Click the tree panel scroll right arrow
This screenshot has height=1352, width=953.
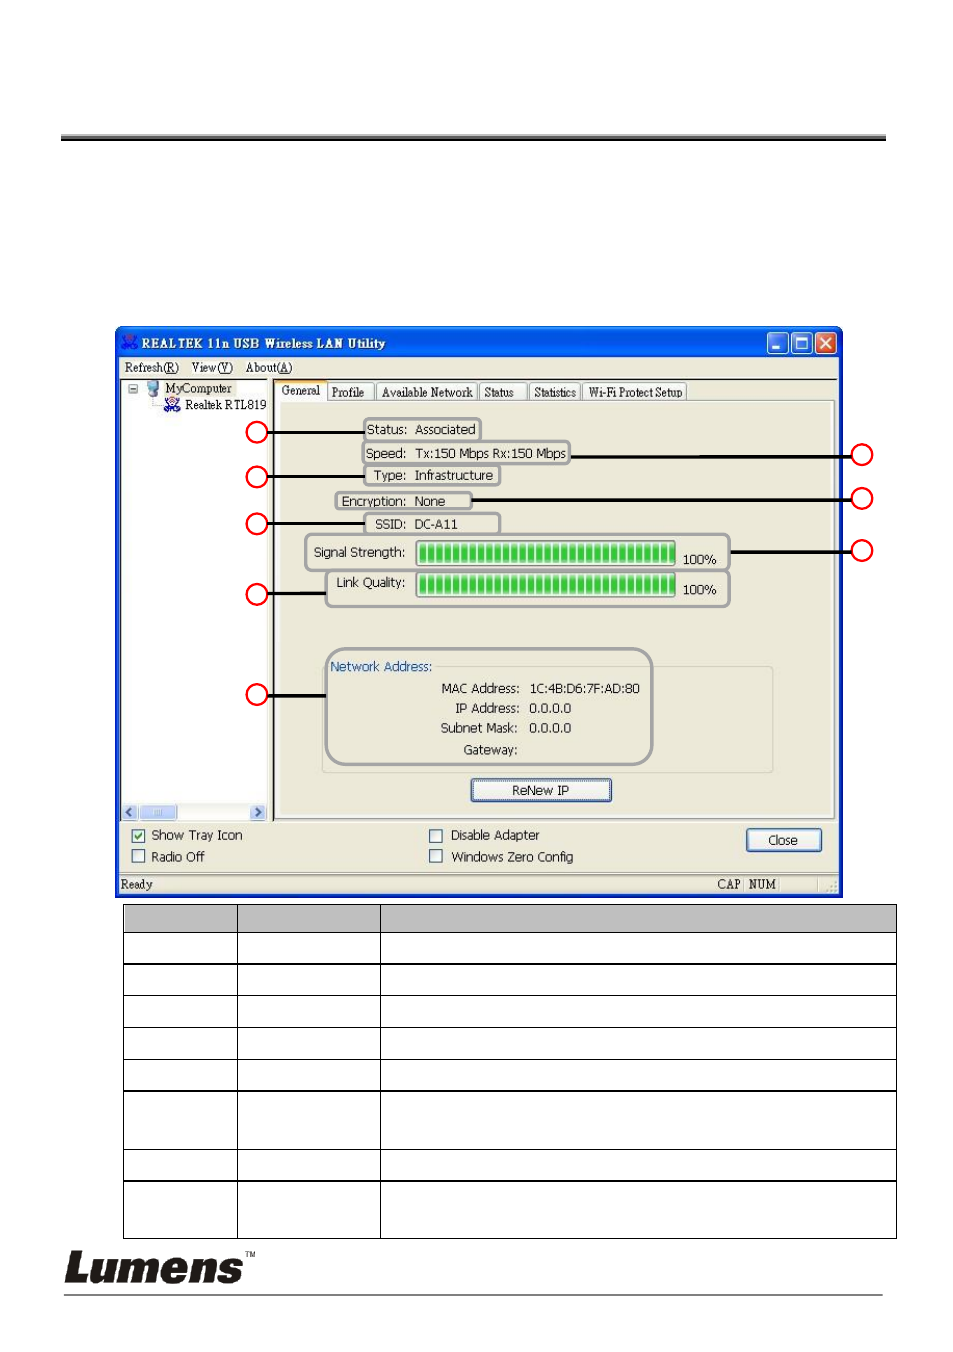[258, 812]
